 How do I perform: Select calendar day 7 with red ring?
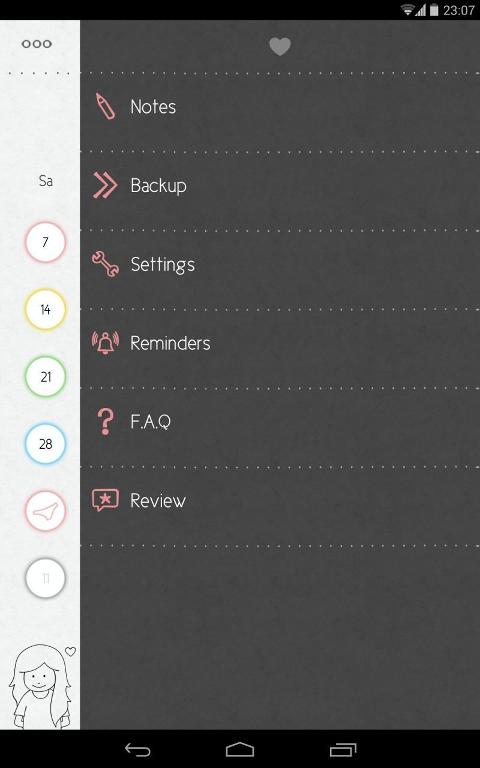point(45,242)
